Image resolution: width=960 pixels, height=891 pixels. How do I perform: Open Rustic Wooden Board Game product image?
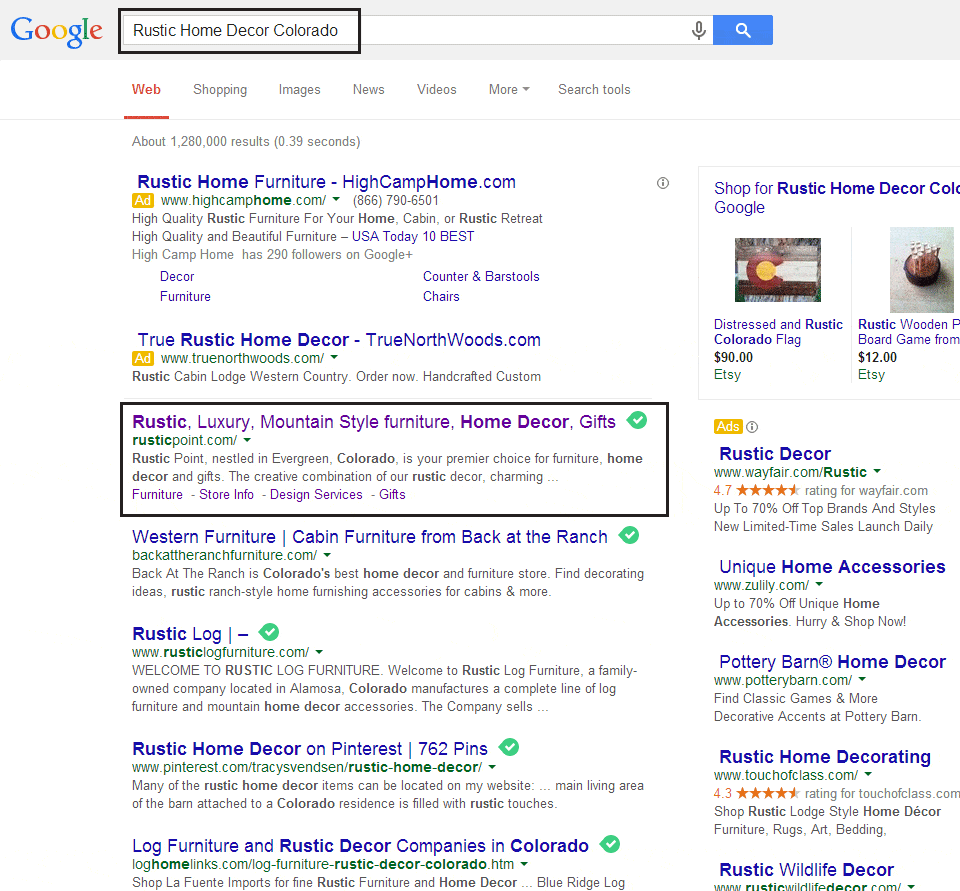(x=921, y=270)
